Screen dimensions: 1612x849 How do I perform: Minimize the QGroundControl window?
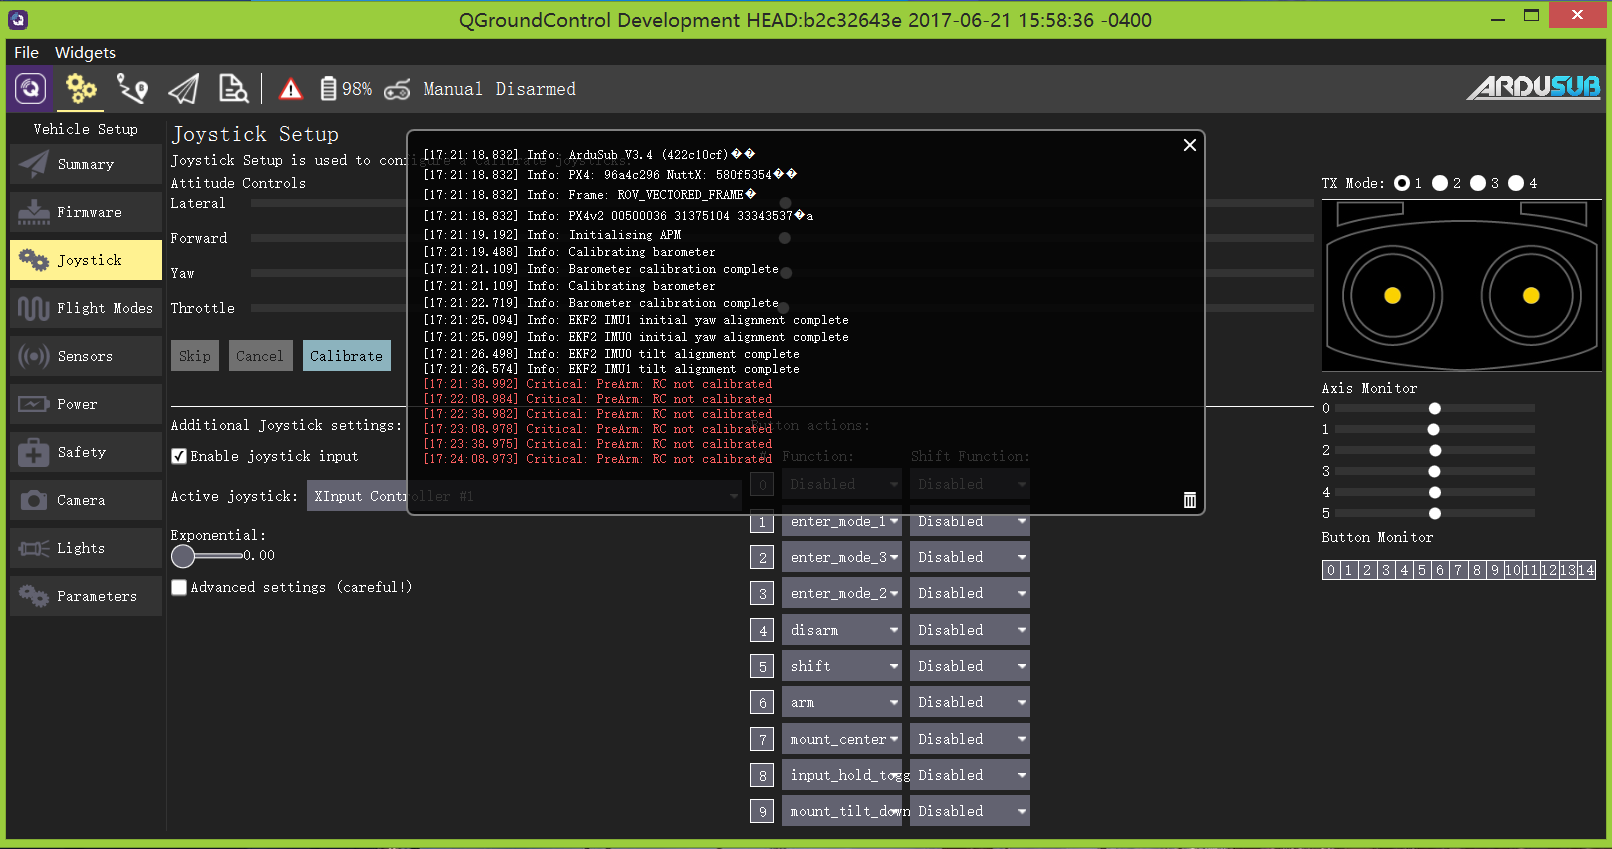(x=1497, y=17)
